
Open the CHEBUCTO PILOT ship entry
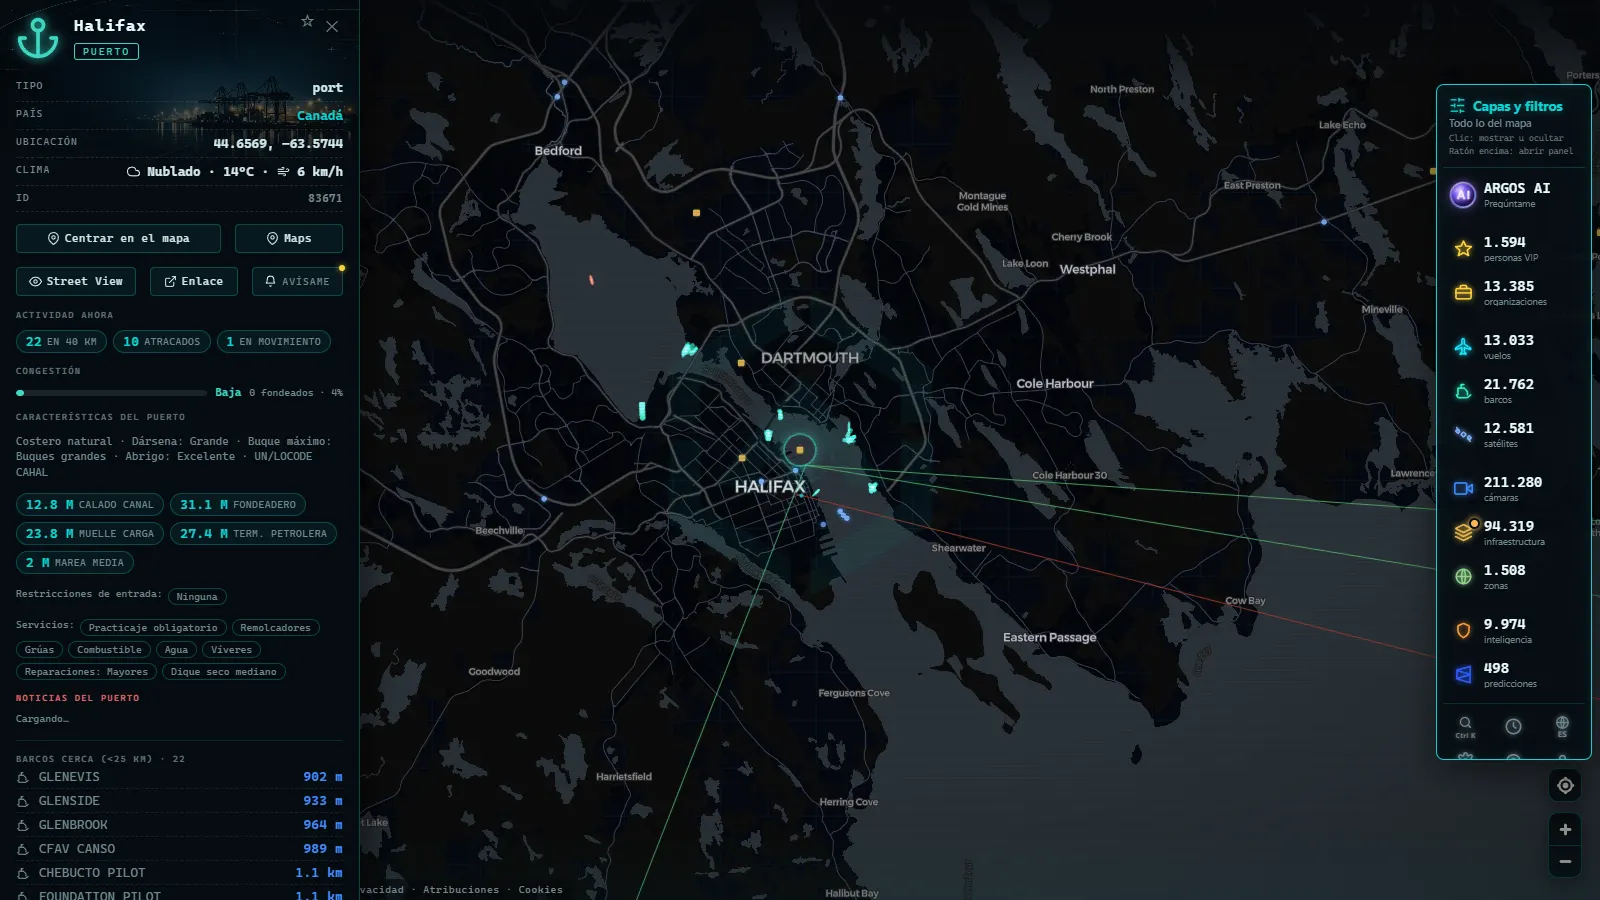click(x=179, y=873)
